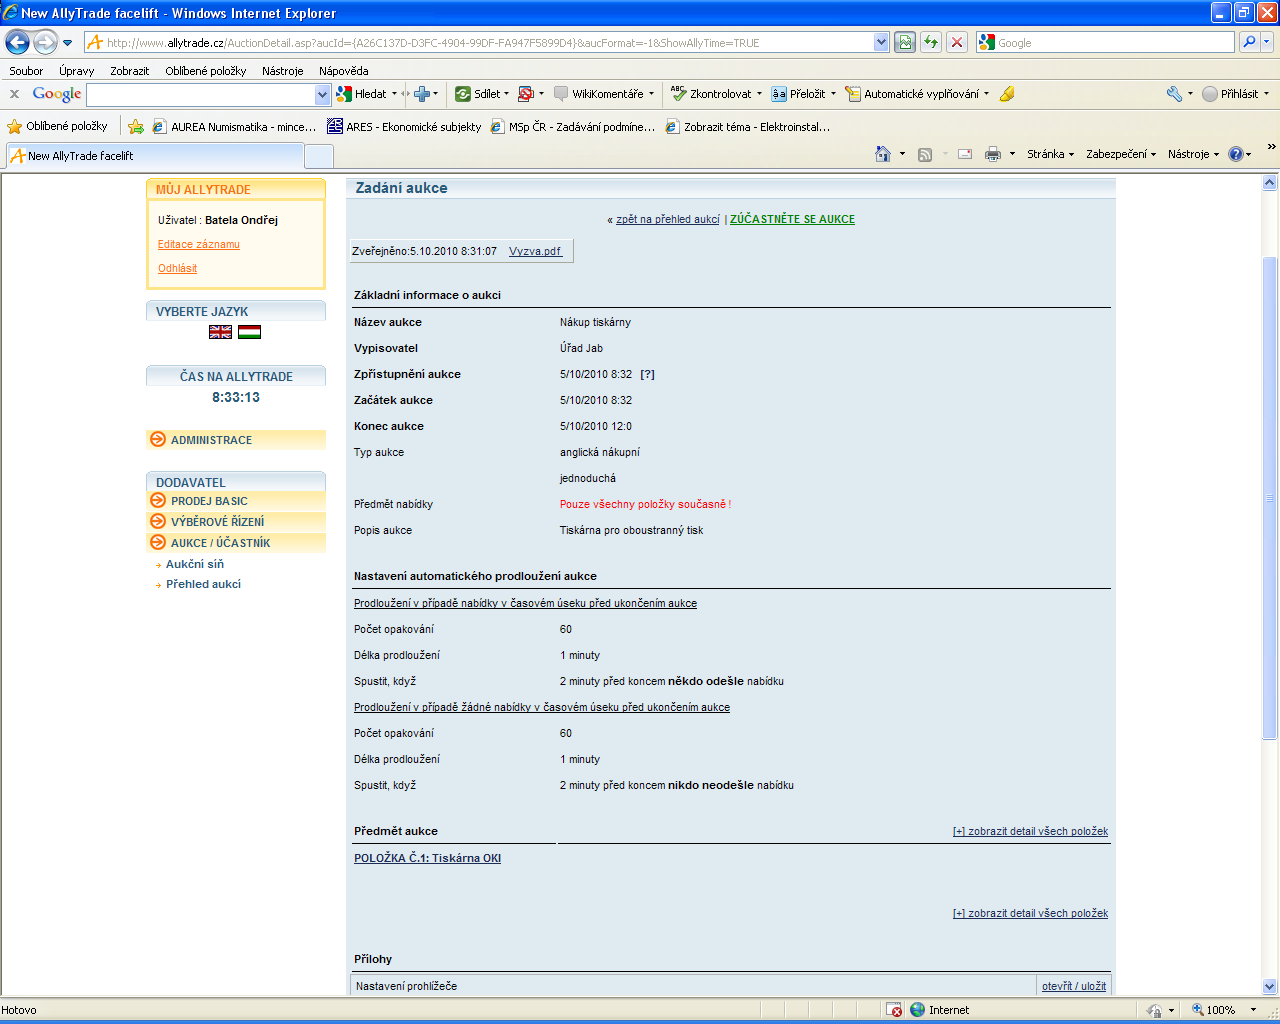Open the Oblíbené položky menu
The height and width of the screenshot is (1024, 1280).
[x=206, y=71]
